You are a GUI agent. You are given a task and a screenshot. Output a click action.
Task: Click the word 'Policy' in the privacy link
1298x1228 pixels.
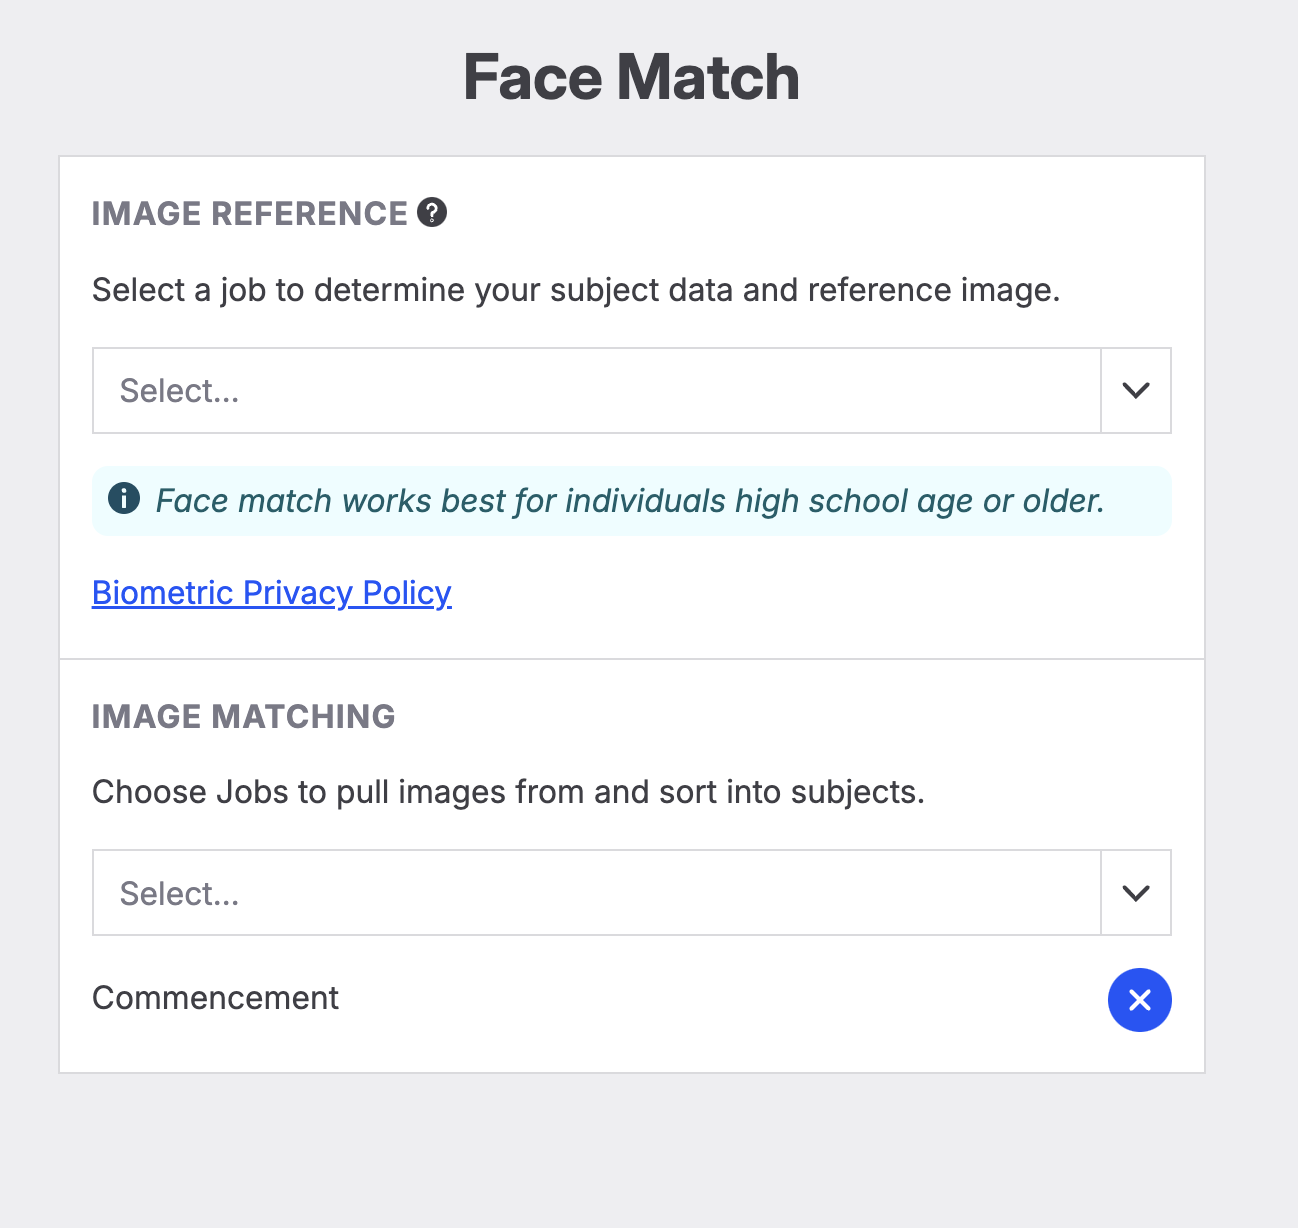(x=407, y=593)
